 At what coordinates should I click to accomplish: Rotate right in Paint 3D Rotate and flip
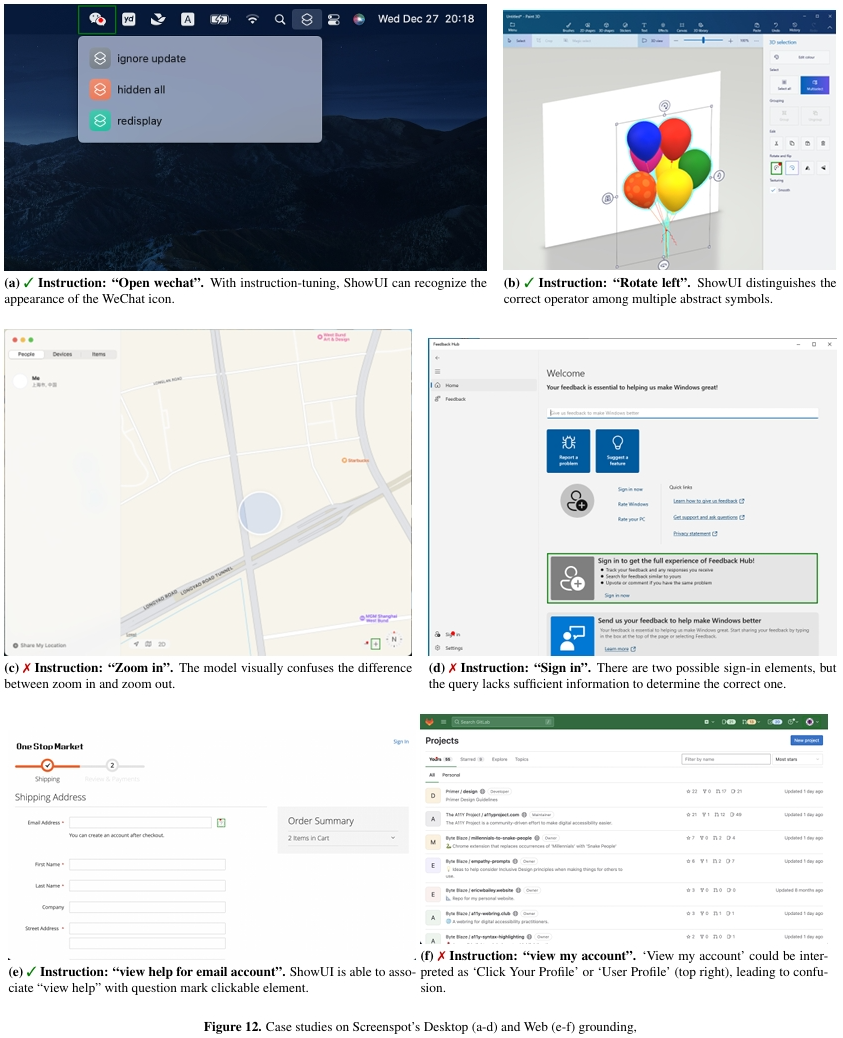(792, 168)
